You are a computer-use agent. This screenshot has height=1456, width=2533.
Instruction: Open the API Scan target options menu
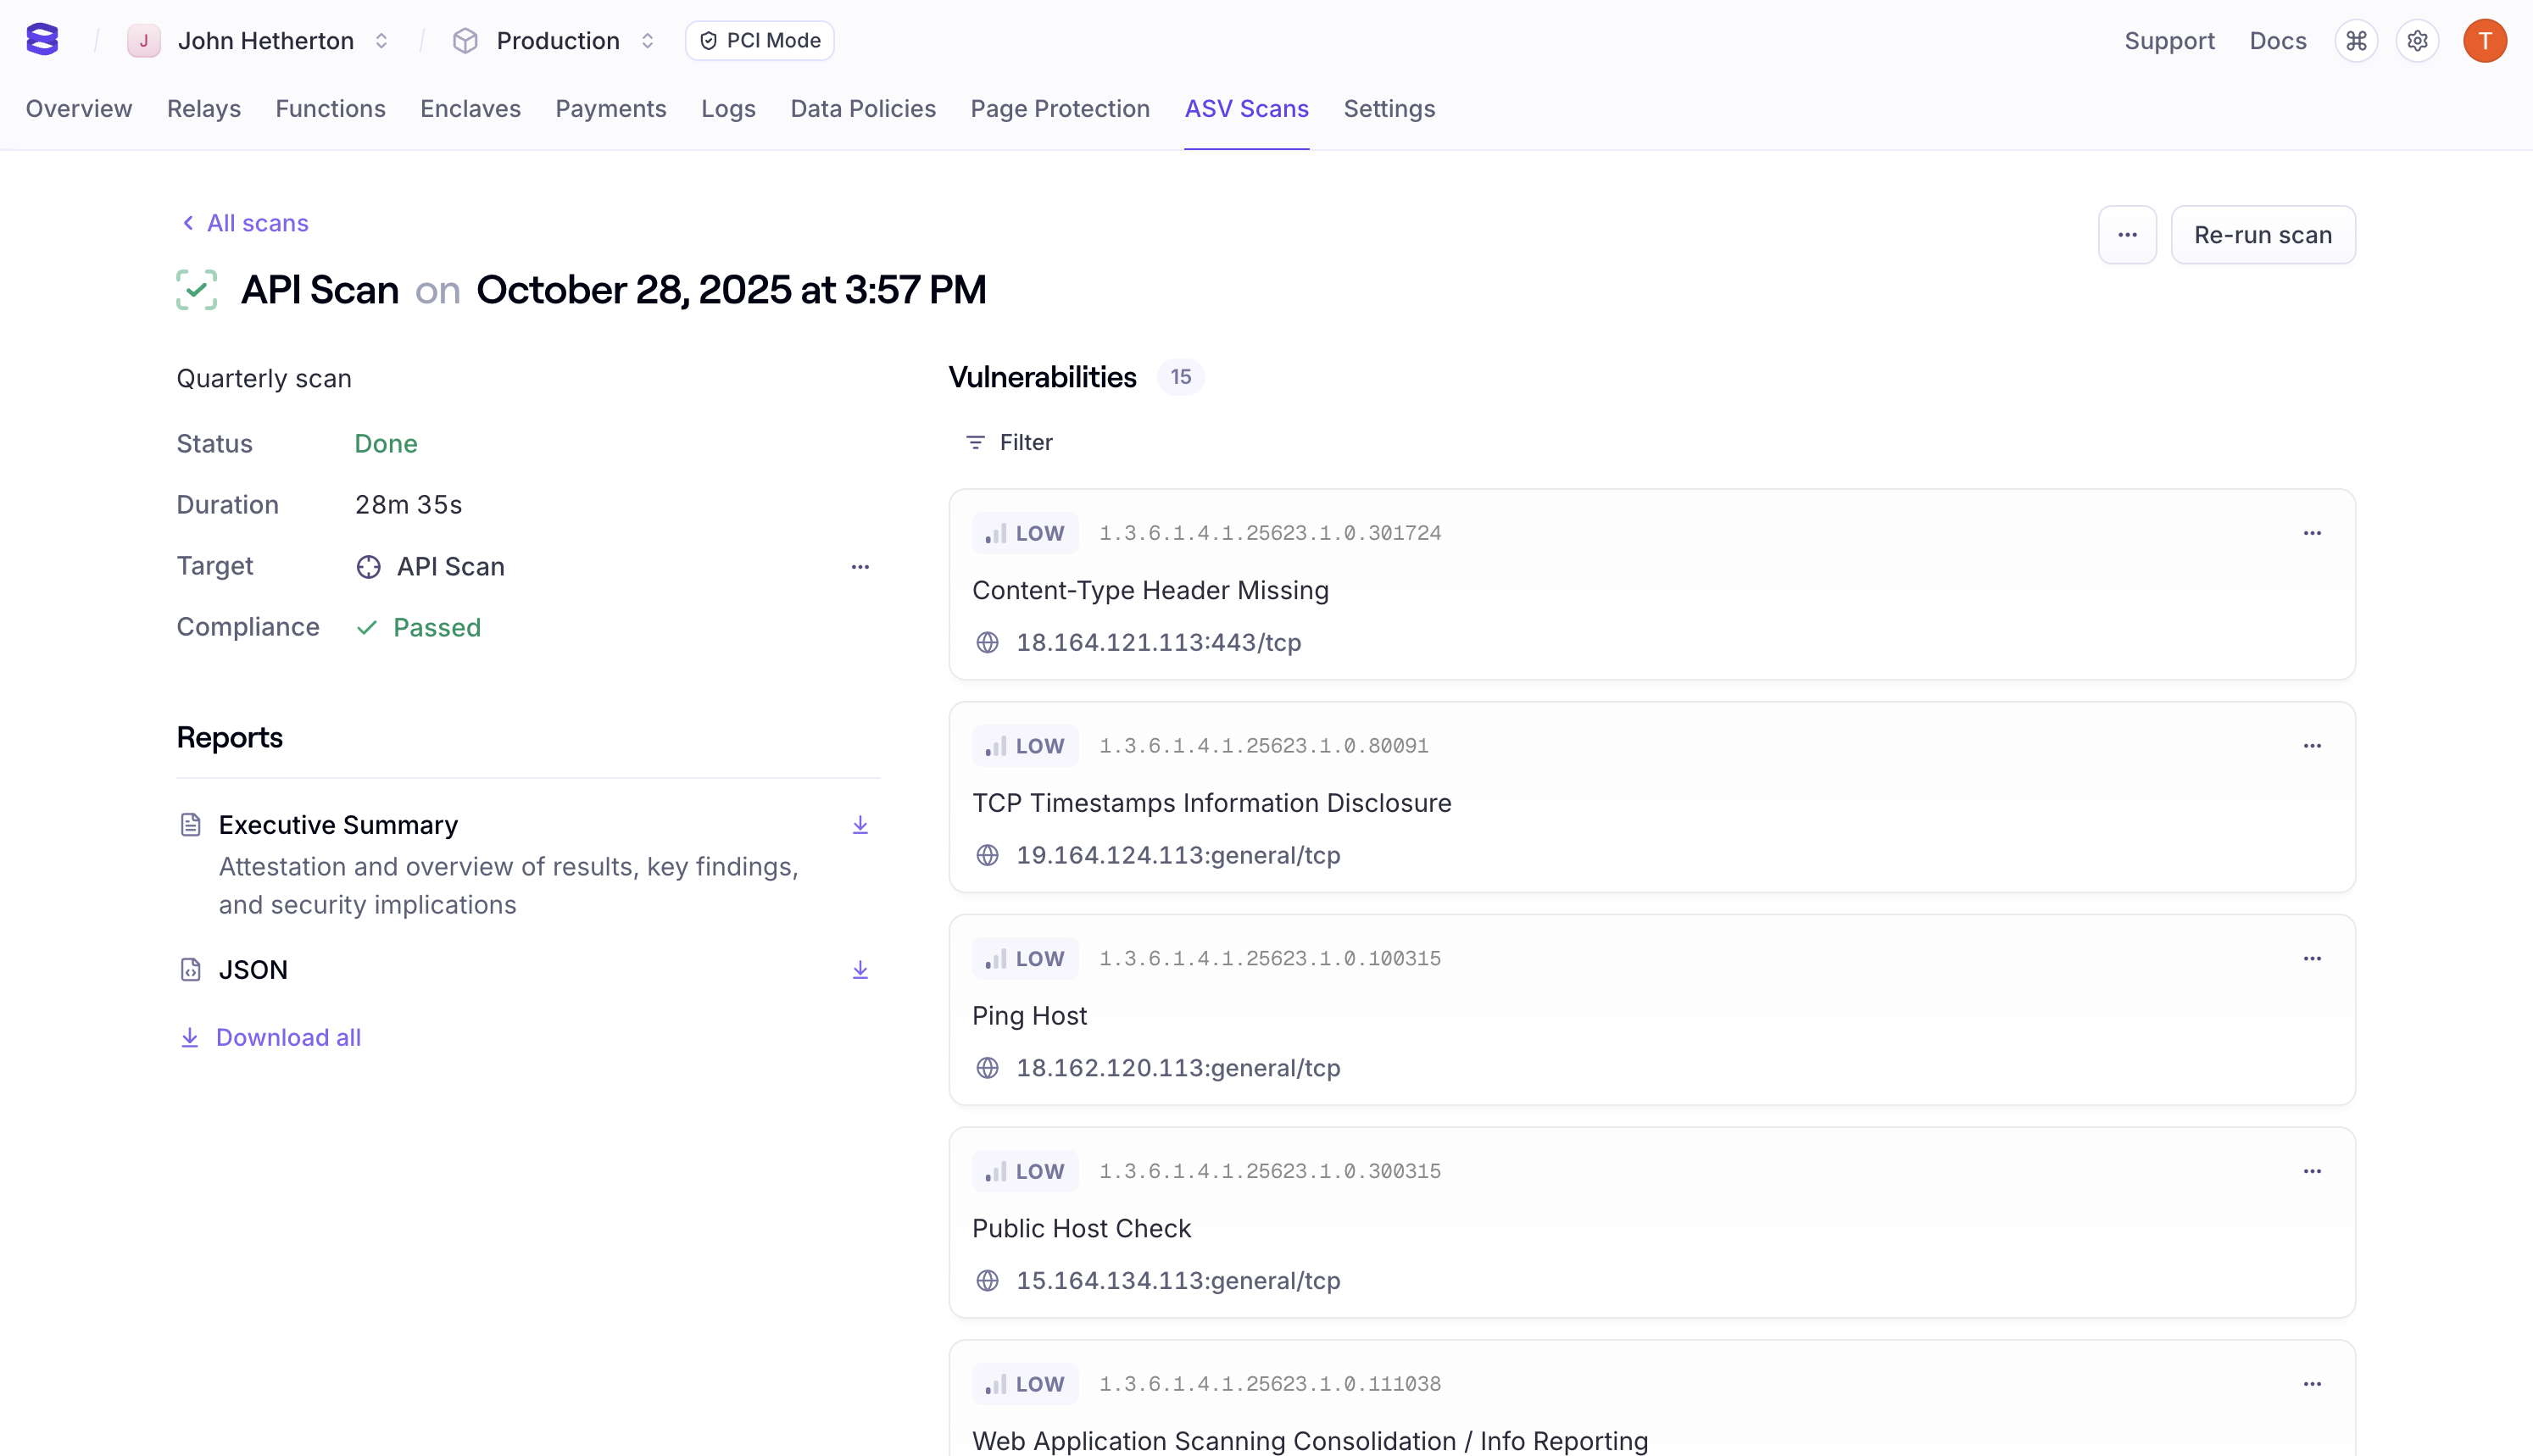coord(860,567)
